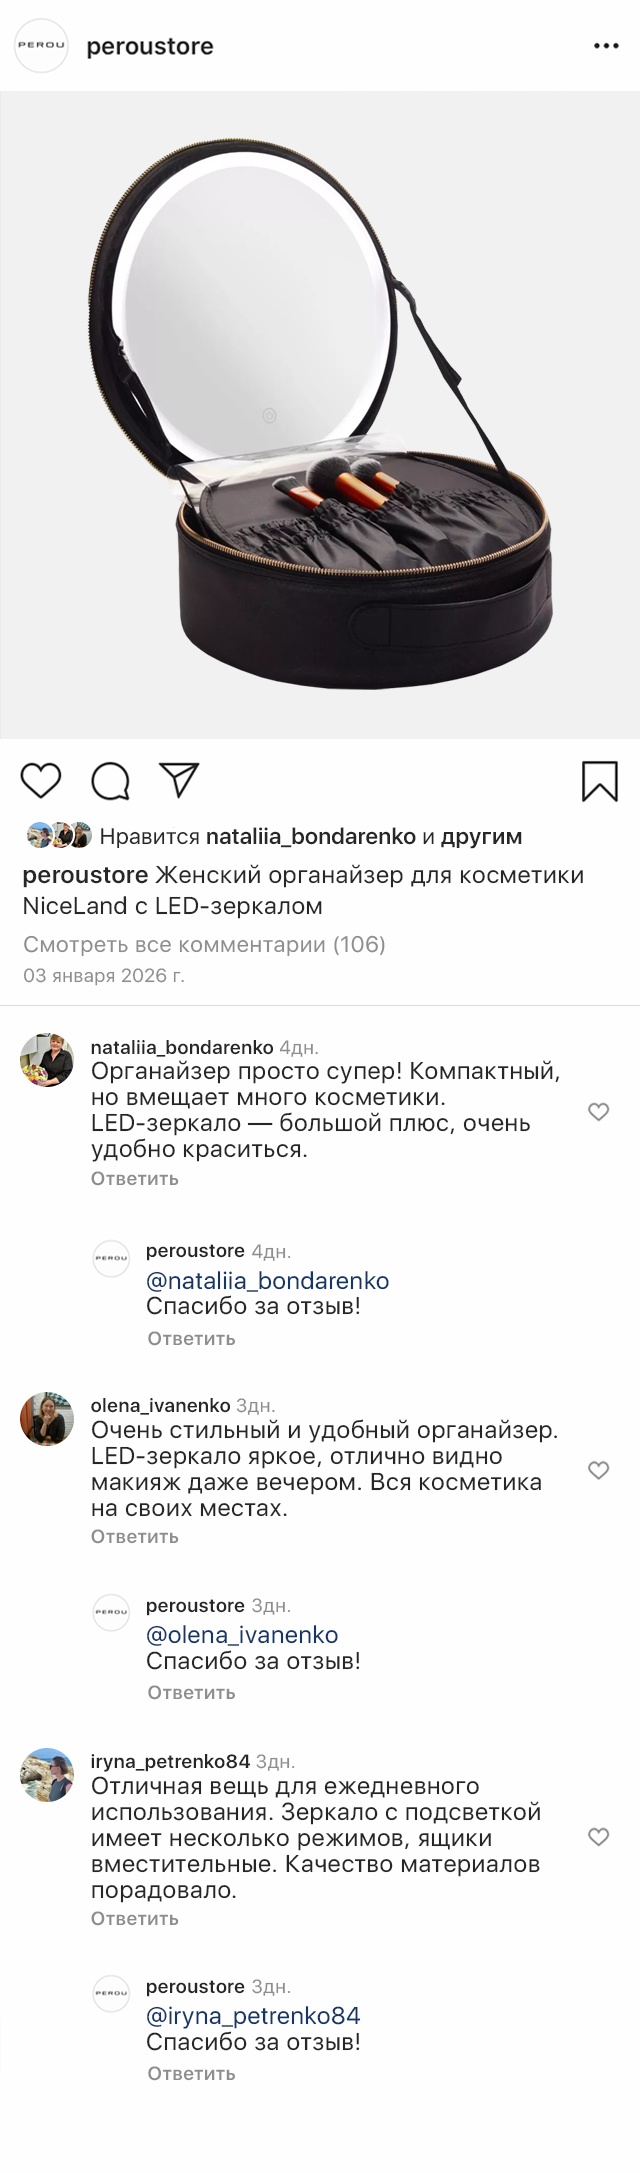Reply to iryna_petrenko84's comment
640x2173 pixels.
[135, 1918]
